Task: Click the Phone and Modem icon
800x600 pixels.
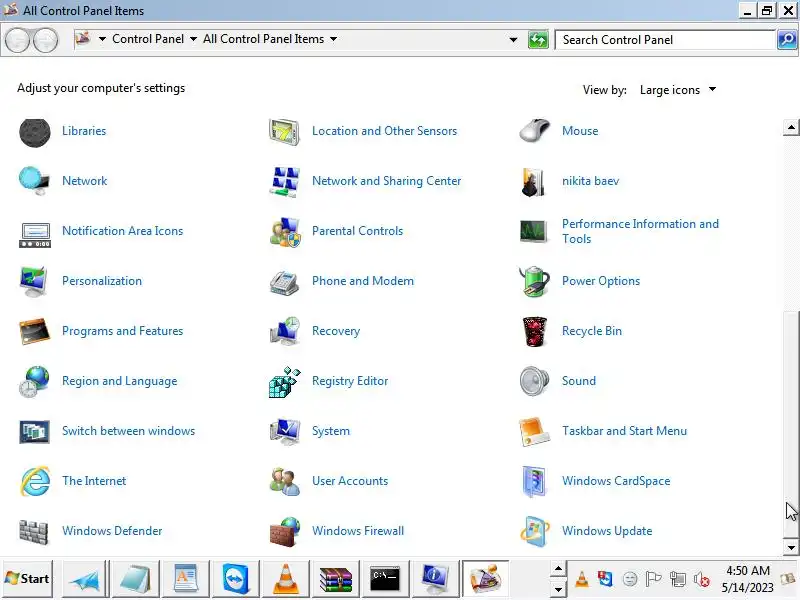Action: click(x=284, y=282)
